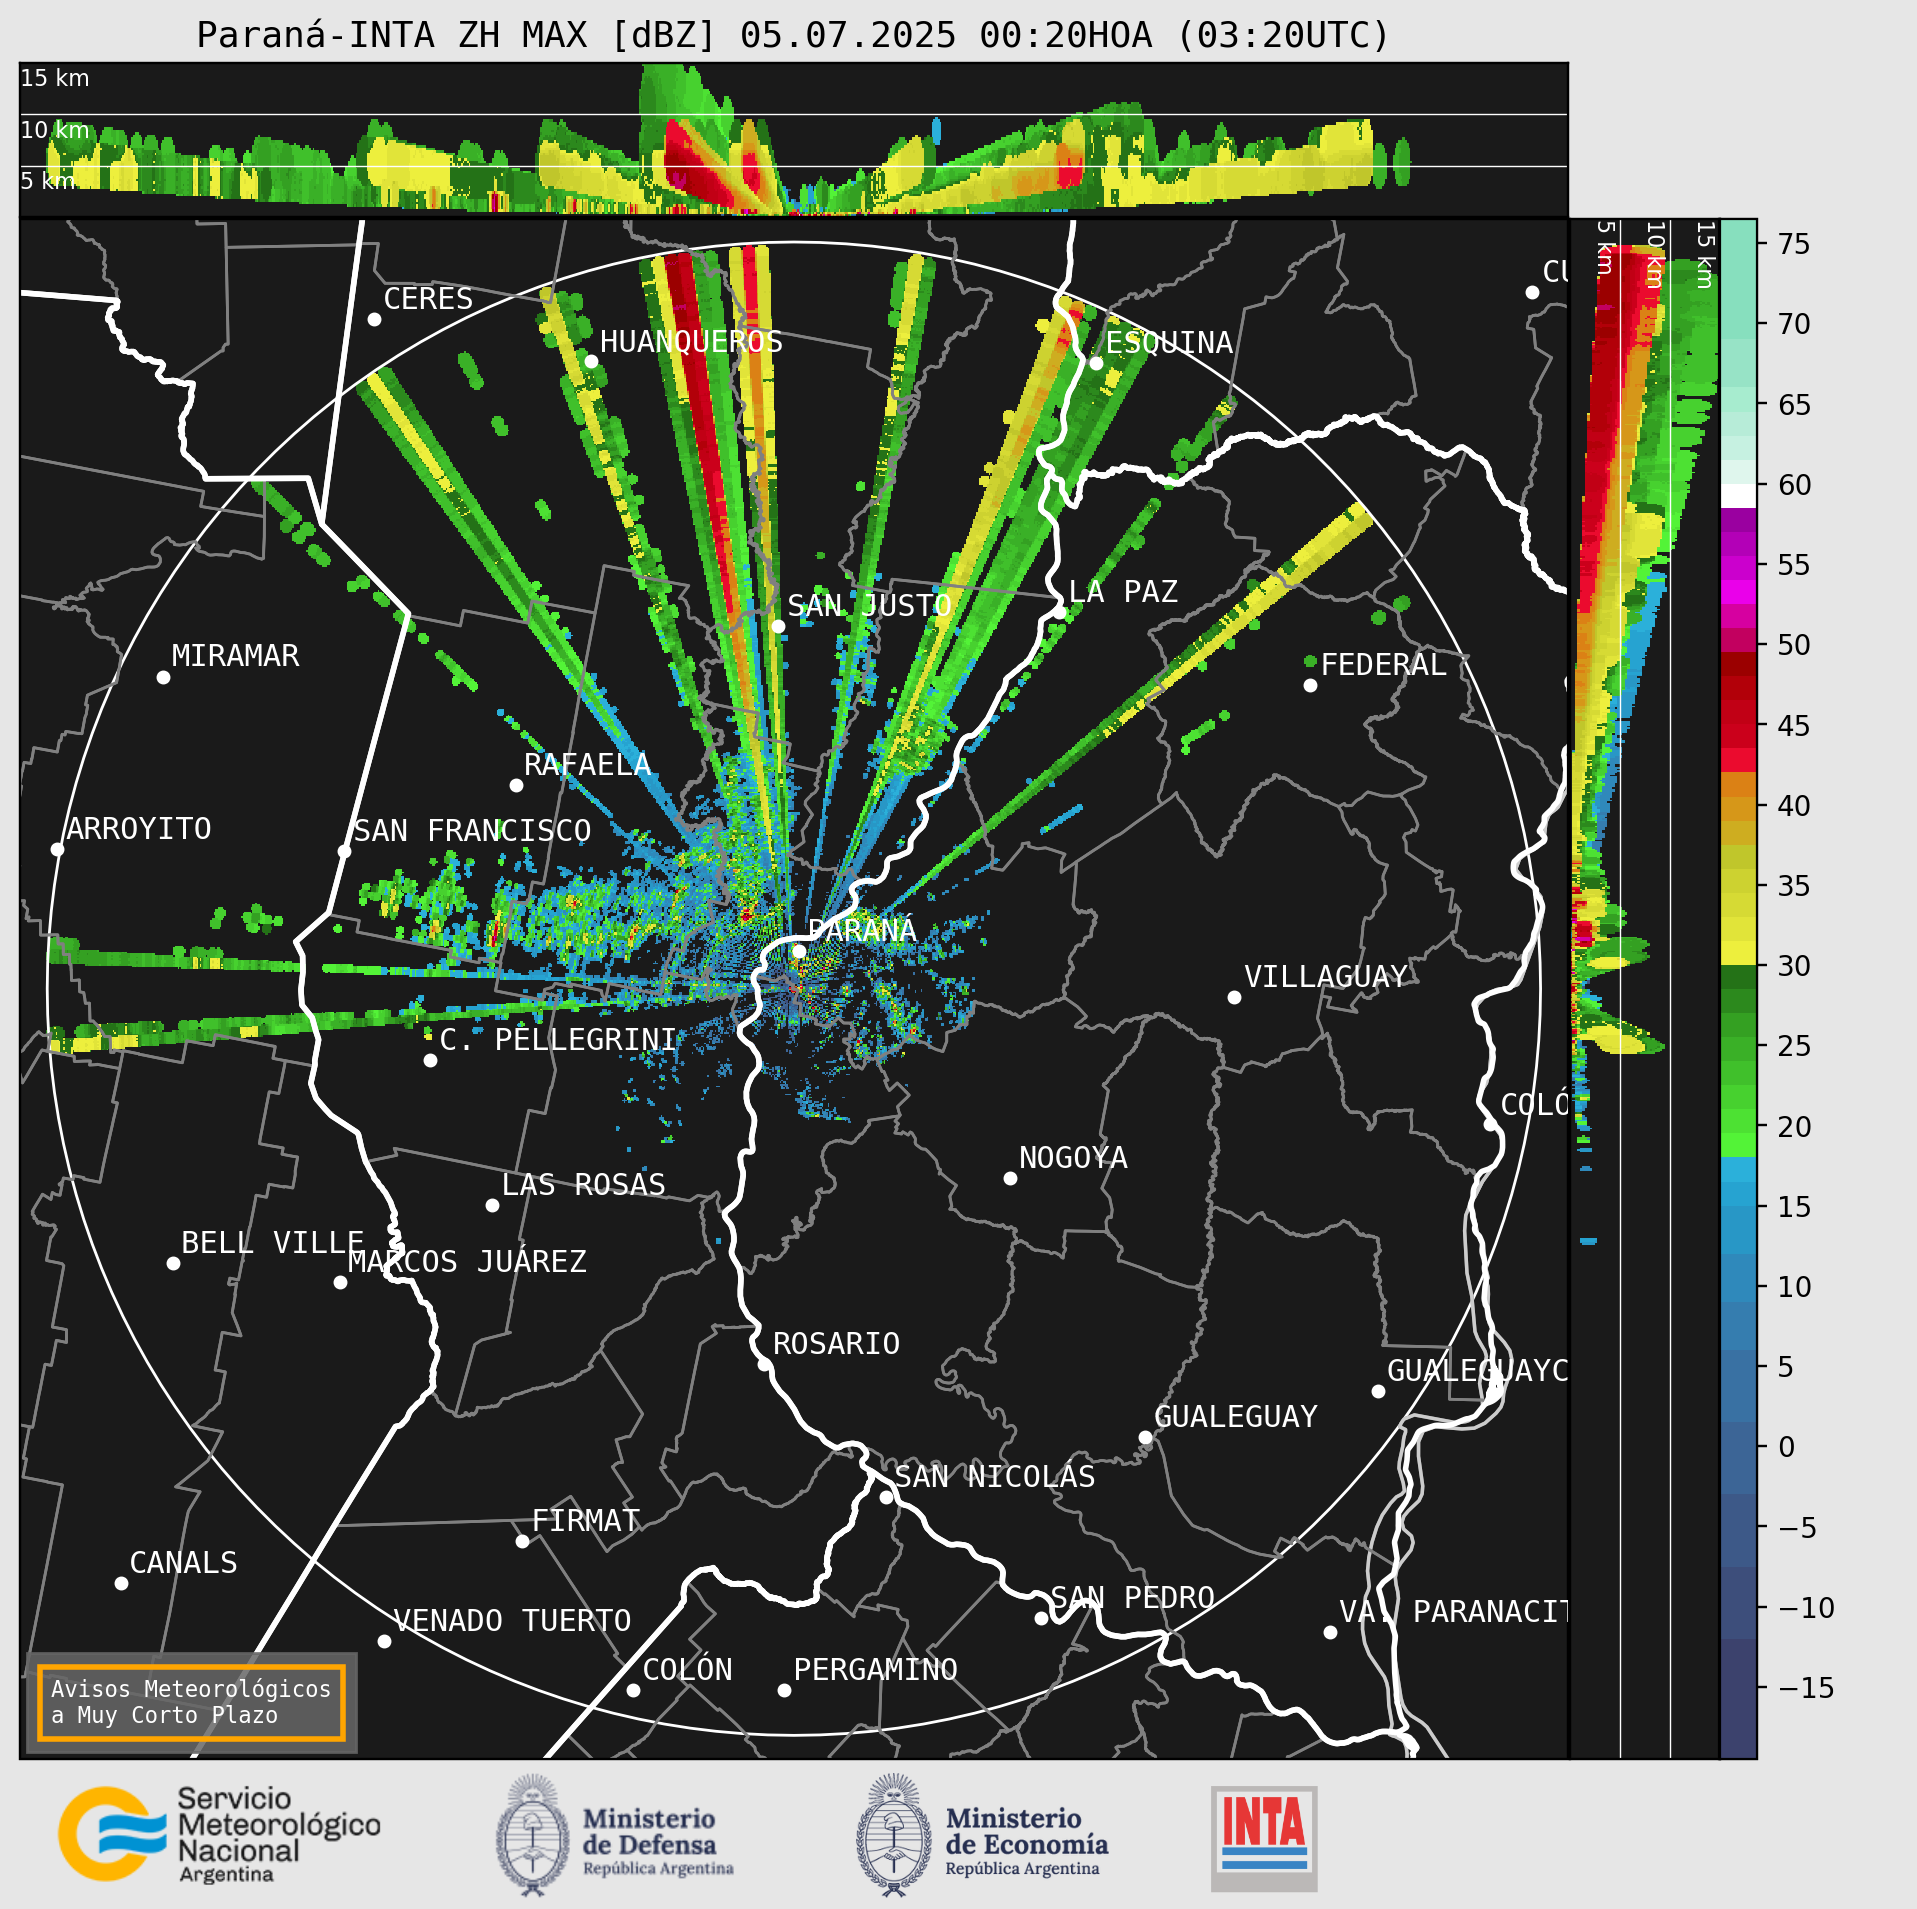Click the NOGOYA city marker dot
The image size is (1917, 1909).
(1010, 1178)
